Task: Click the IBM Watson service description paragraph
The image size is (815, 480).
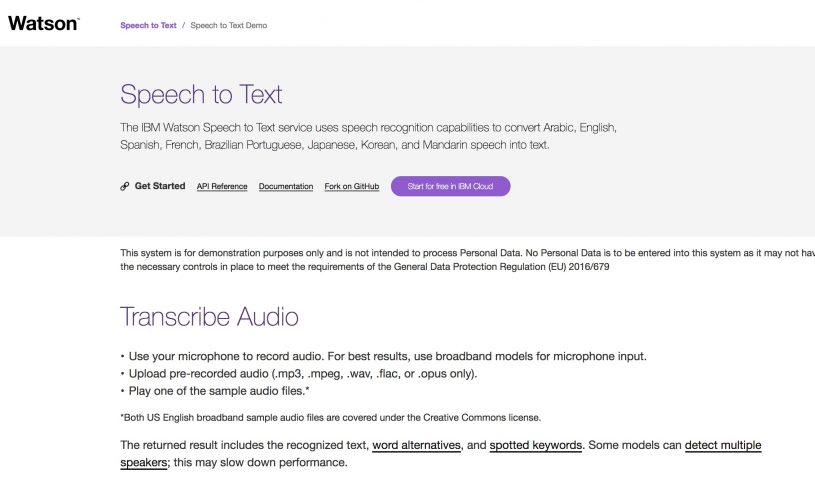Action: coord(369,136)
